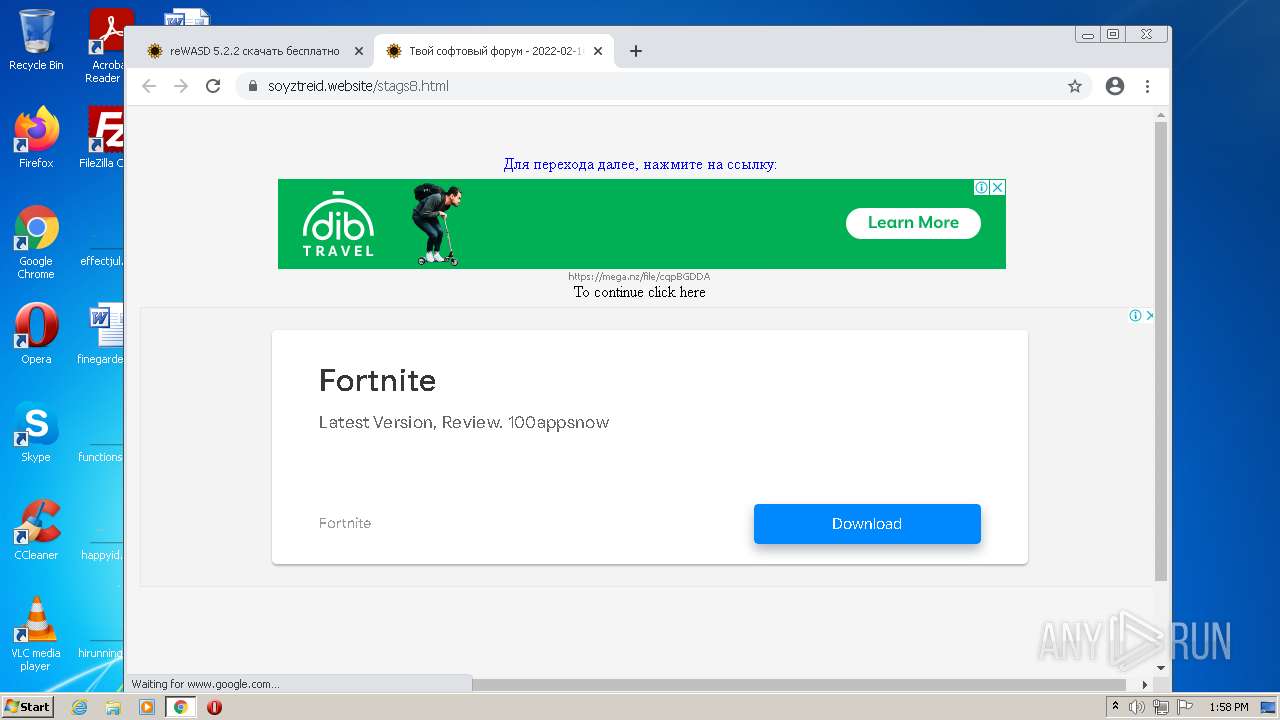Select the VLC media player desktop icon
Viewport: 1280px width, 720px height.
(x=36, y=634)
